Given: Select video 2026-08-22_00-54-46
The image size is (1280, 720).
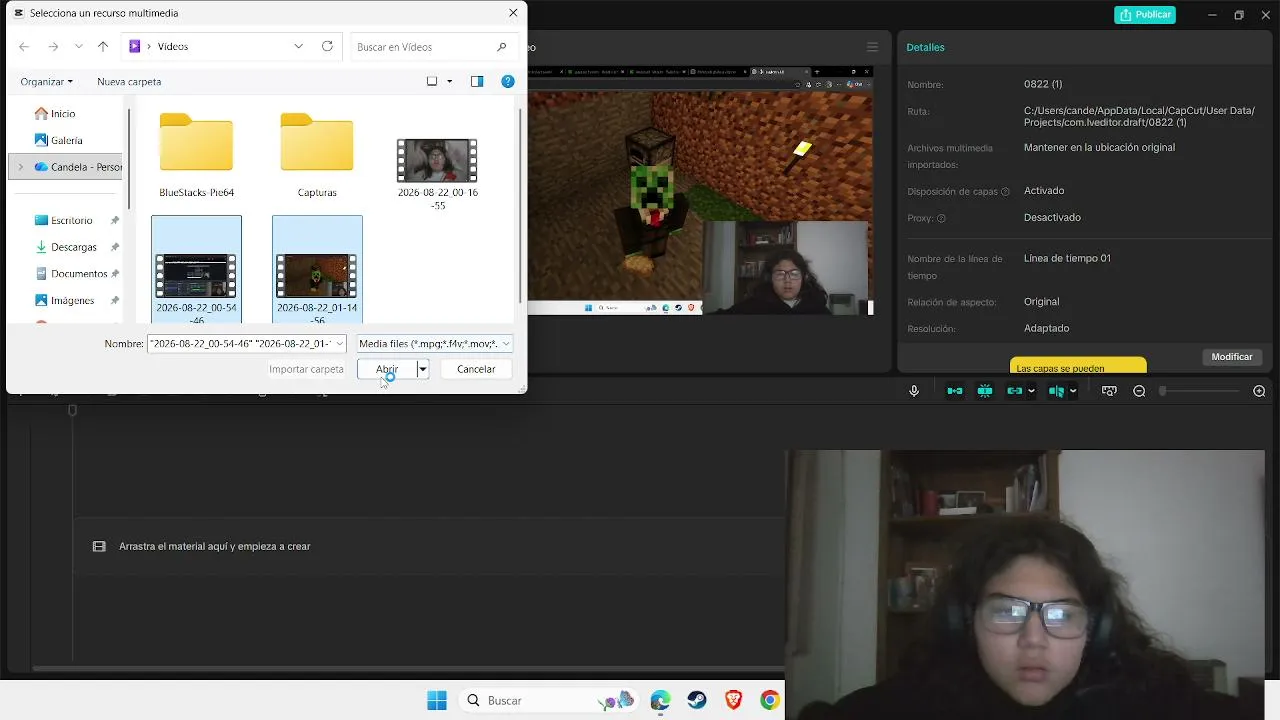Looking at the screenshot, I should coord(196,270).
